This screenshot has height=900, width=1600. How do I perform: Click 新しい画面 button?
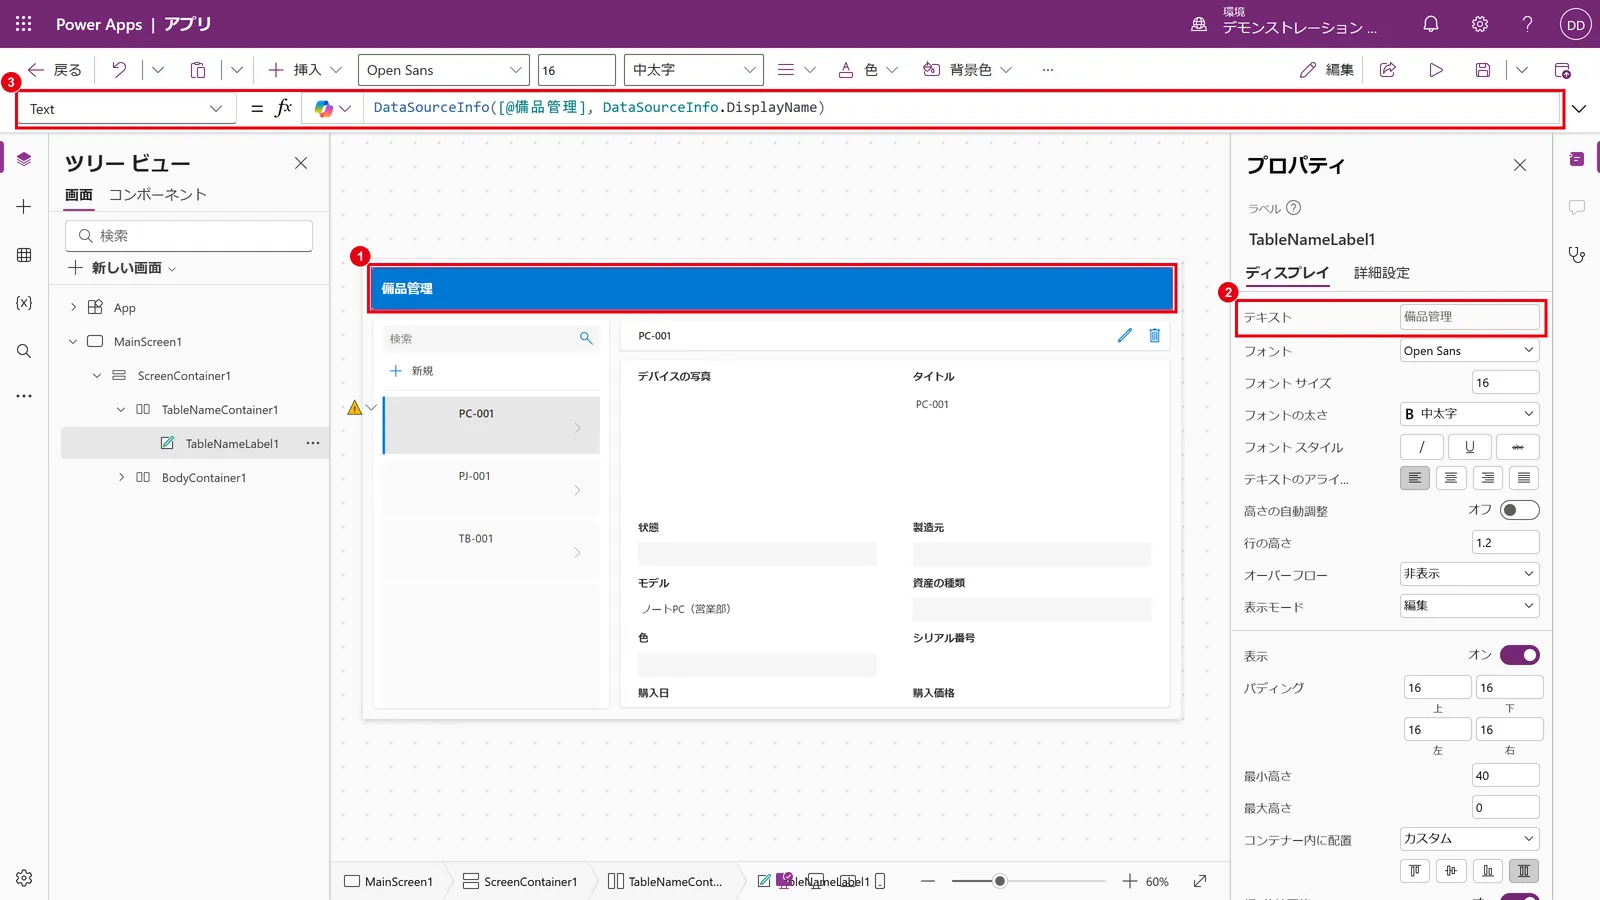point(122,268)
